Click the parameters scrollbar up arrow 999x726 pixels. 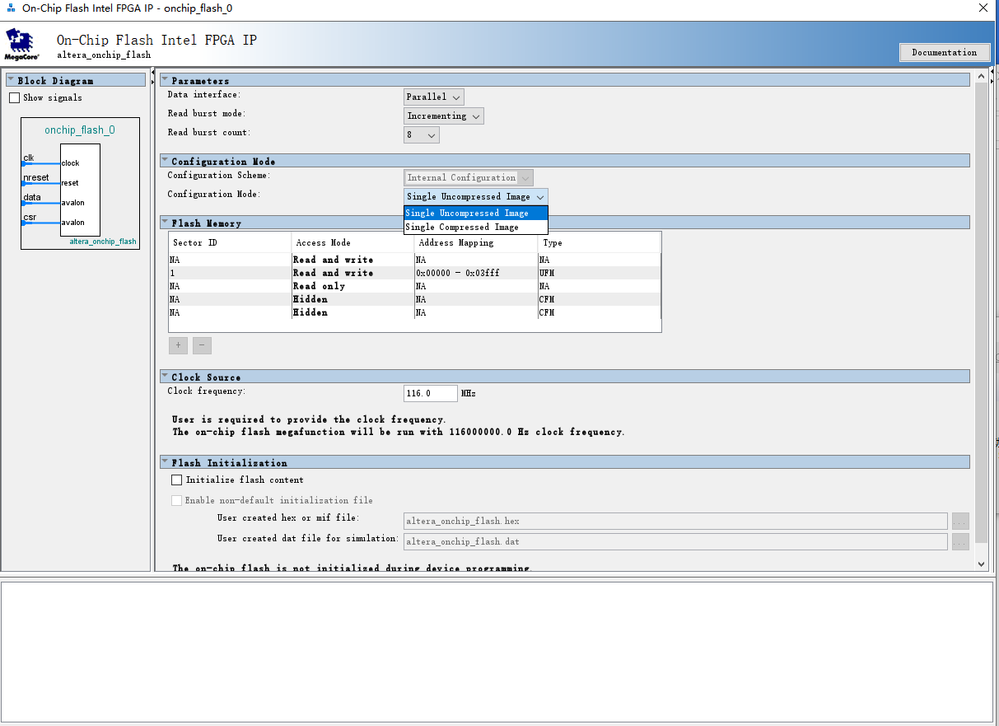click(981, 77)
